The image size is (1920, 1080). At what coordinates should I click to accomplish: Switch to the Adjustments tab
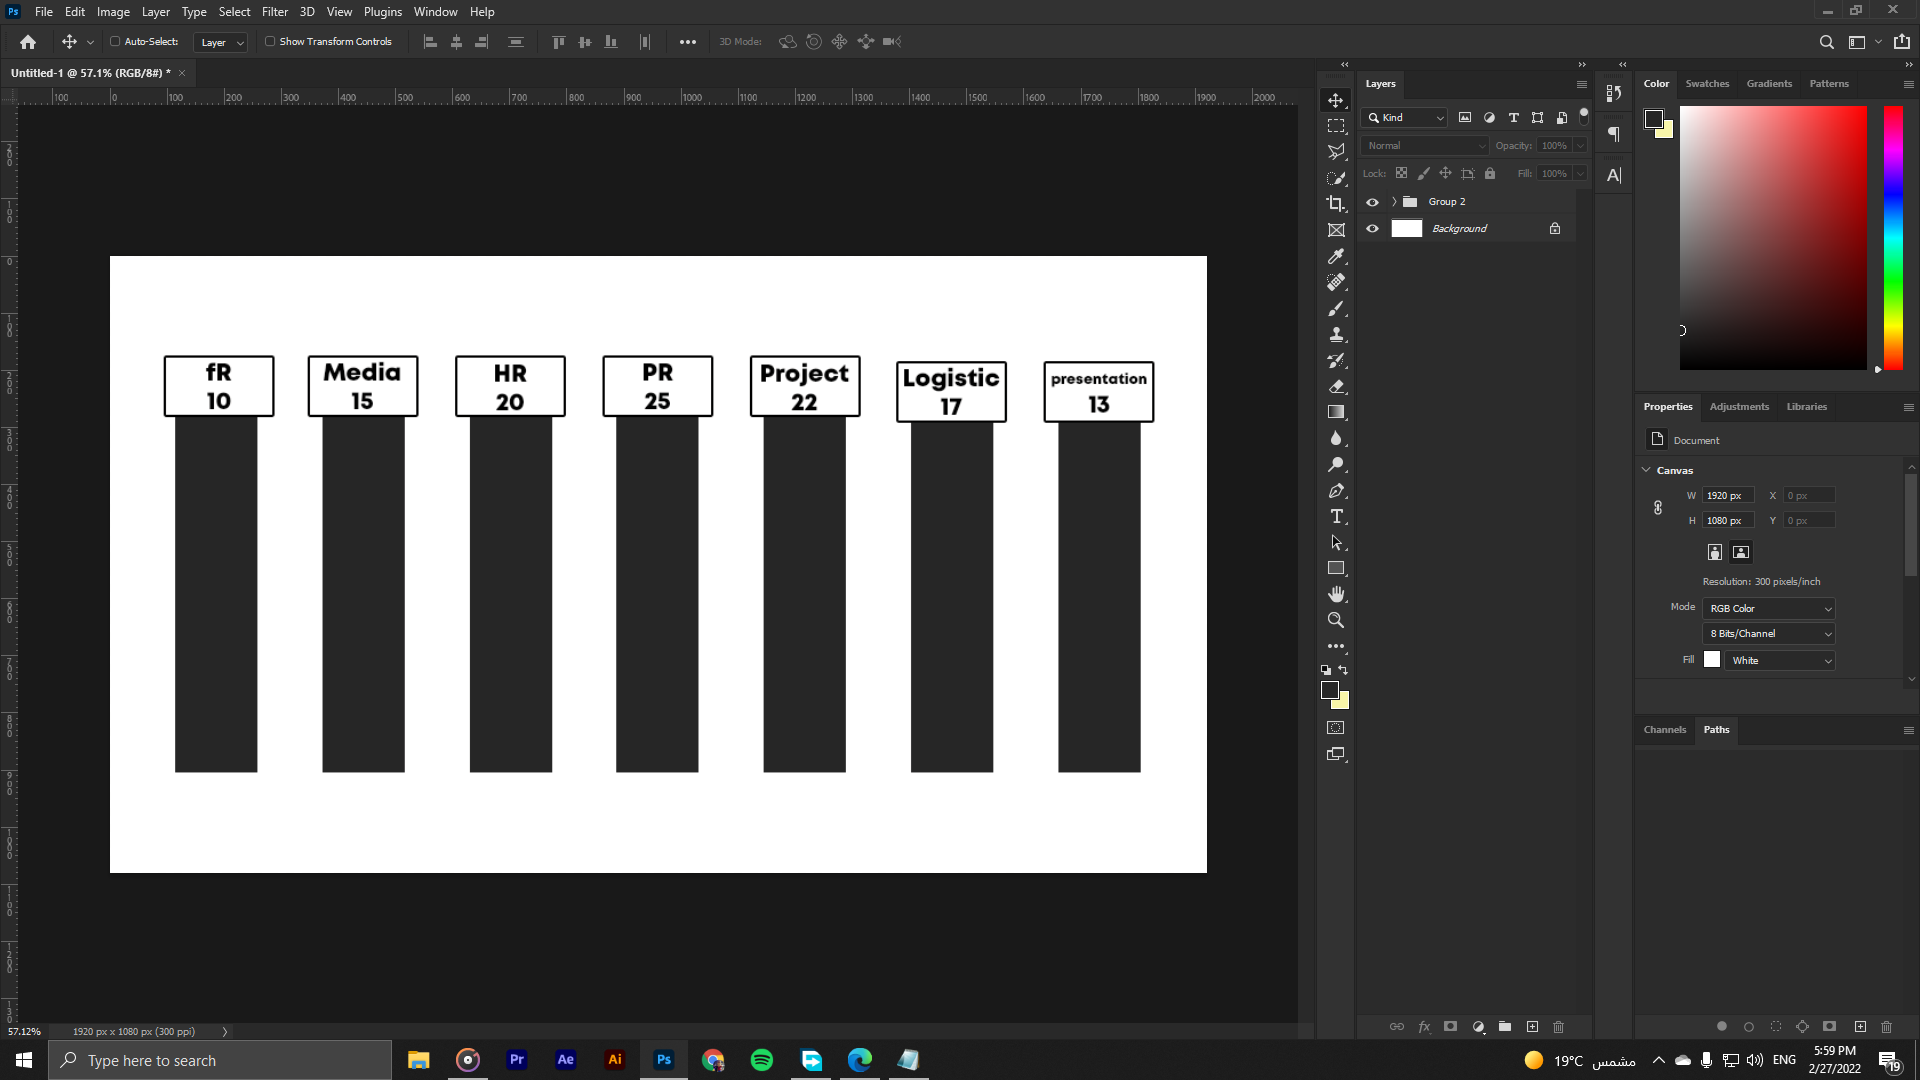(1739, 407)
